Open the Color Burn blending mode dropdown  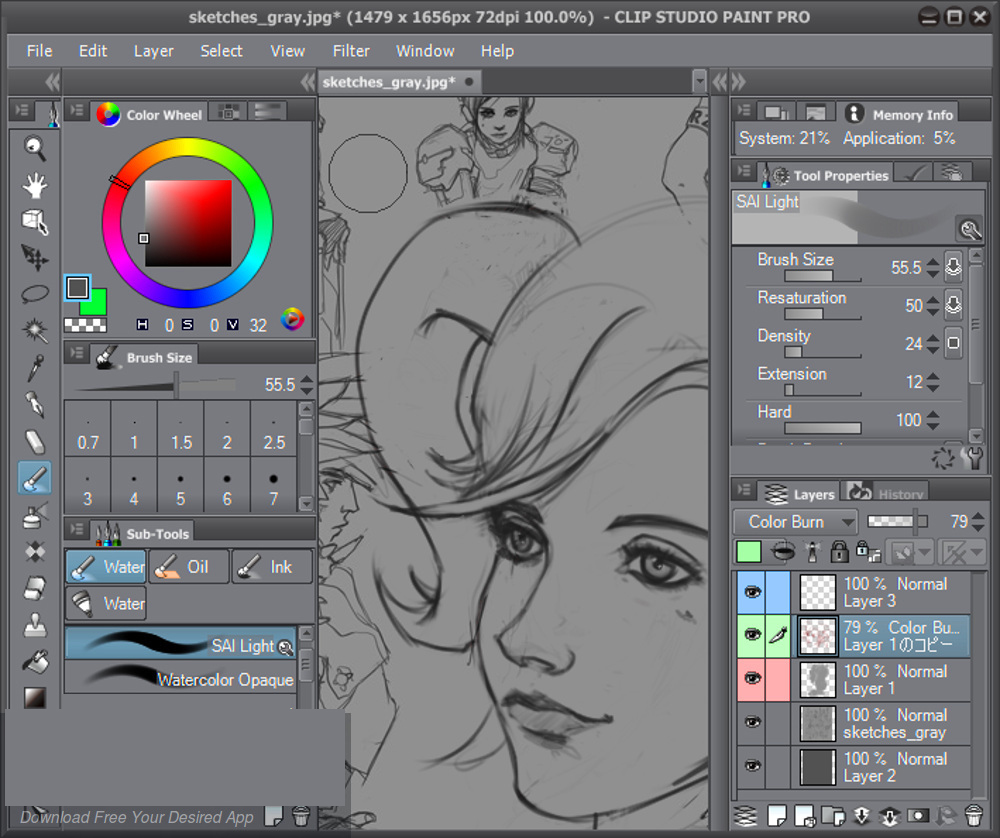click(x=795, y=522)
